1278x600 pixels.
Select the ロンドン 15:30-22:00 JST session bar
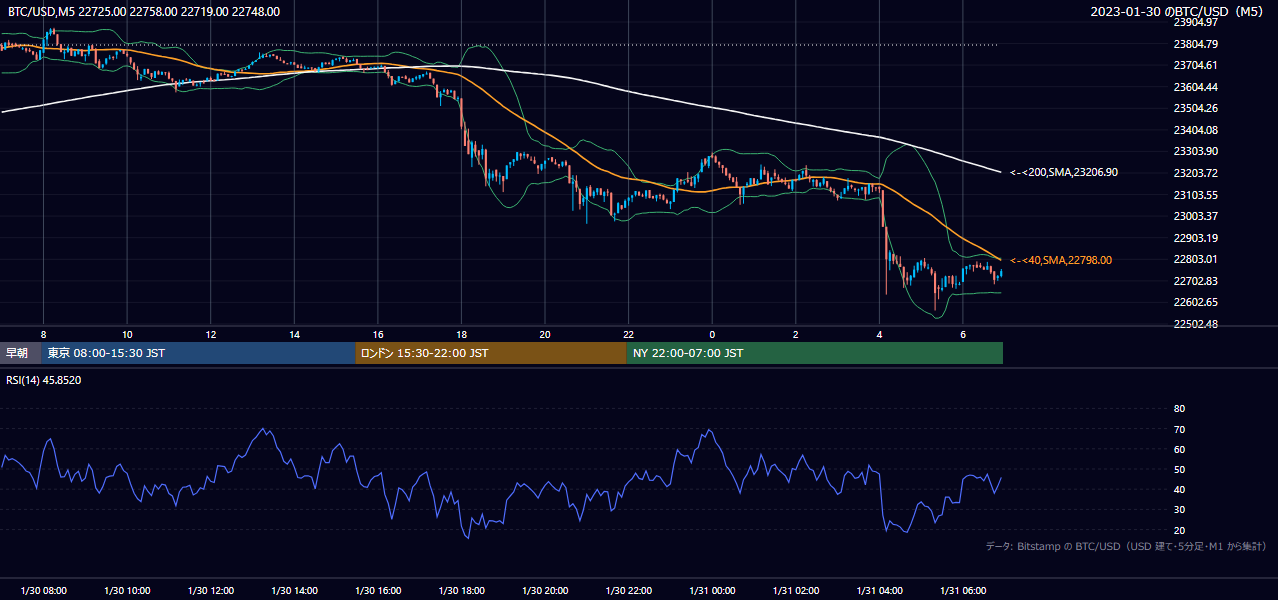(x=490, y=353)
